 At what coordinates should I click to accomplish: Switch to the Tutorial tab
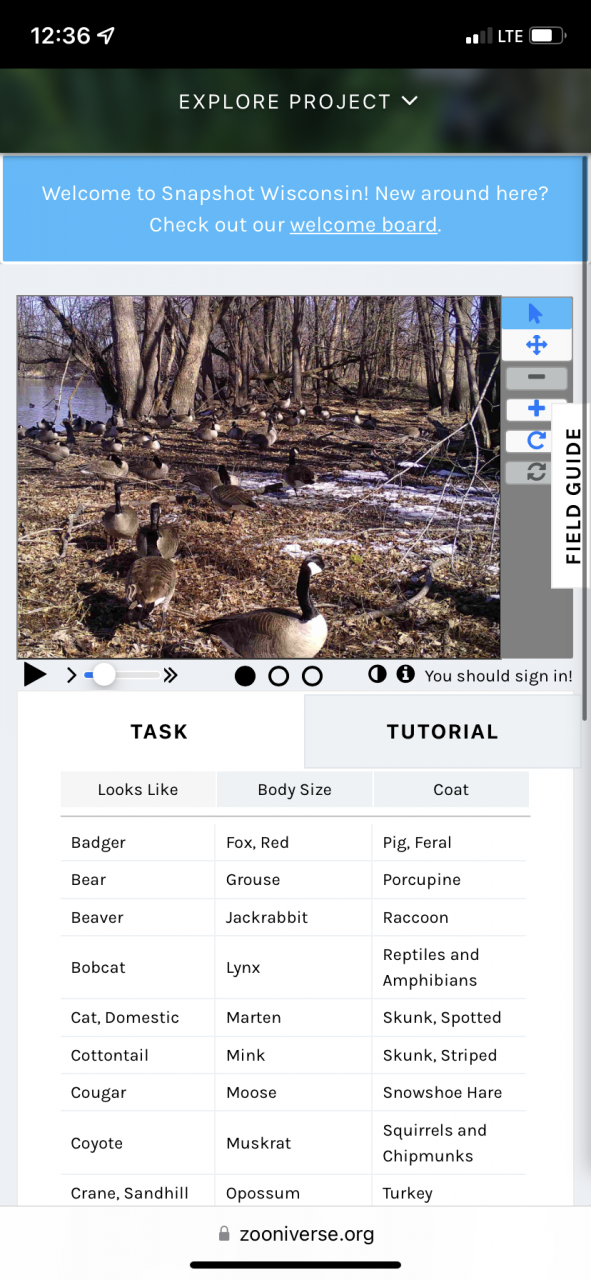coord(442,731)
